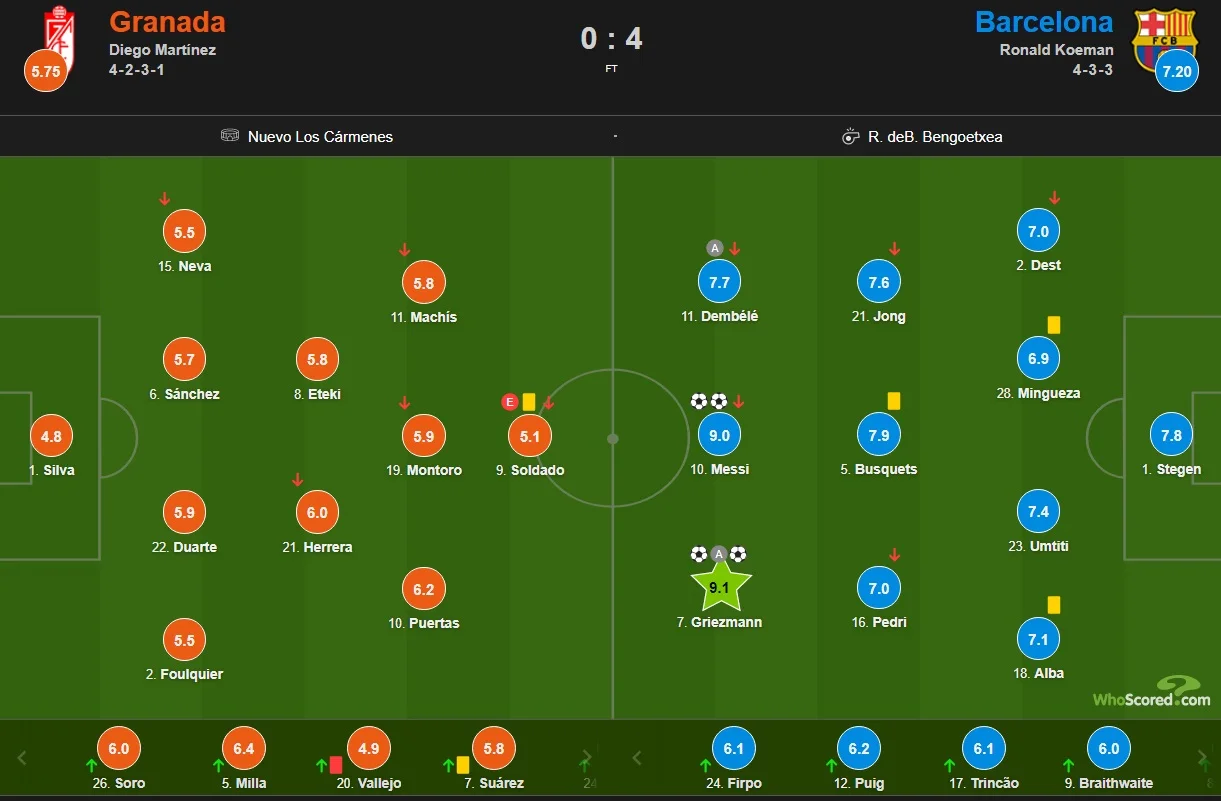
Task: Click the Granada club crest
Action: [x=59, y=32]
